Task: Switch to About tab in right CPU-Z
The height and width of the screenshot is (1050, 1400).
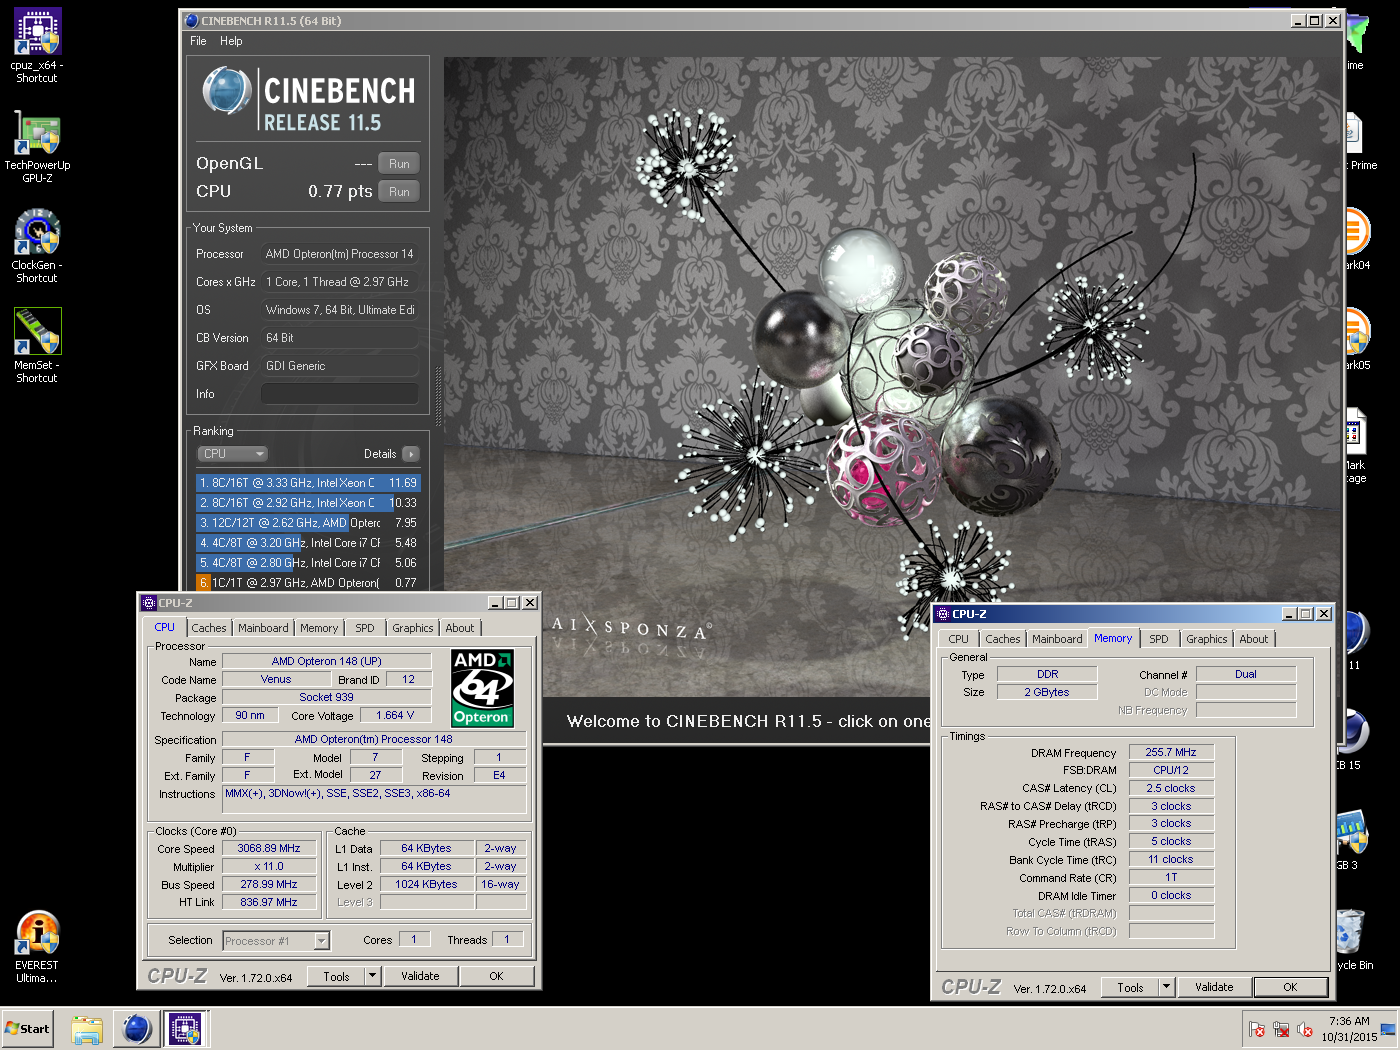Action: click(x=1254, y=639)
